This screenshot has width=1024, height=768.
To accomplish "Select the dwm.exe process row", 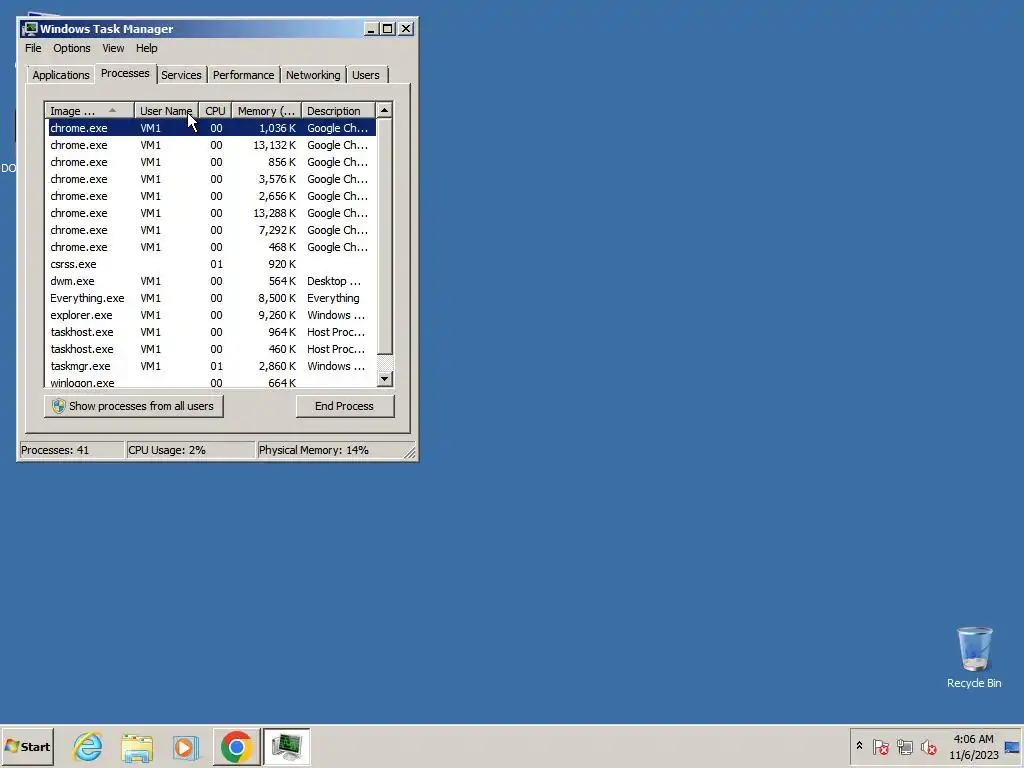I will click(x=211, y=281).
